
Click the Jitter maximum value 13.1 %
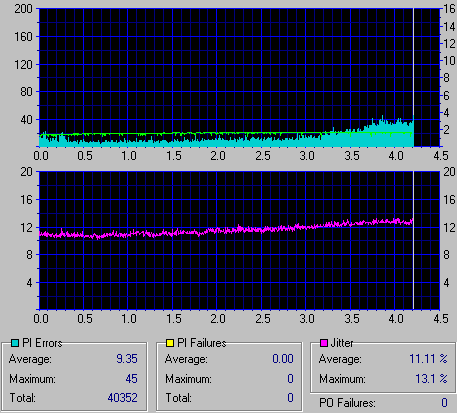coord(431,379)
